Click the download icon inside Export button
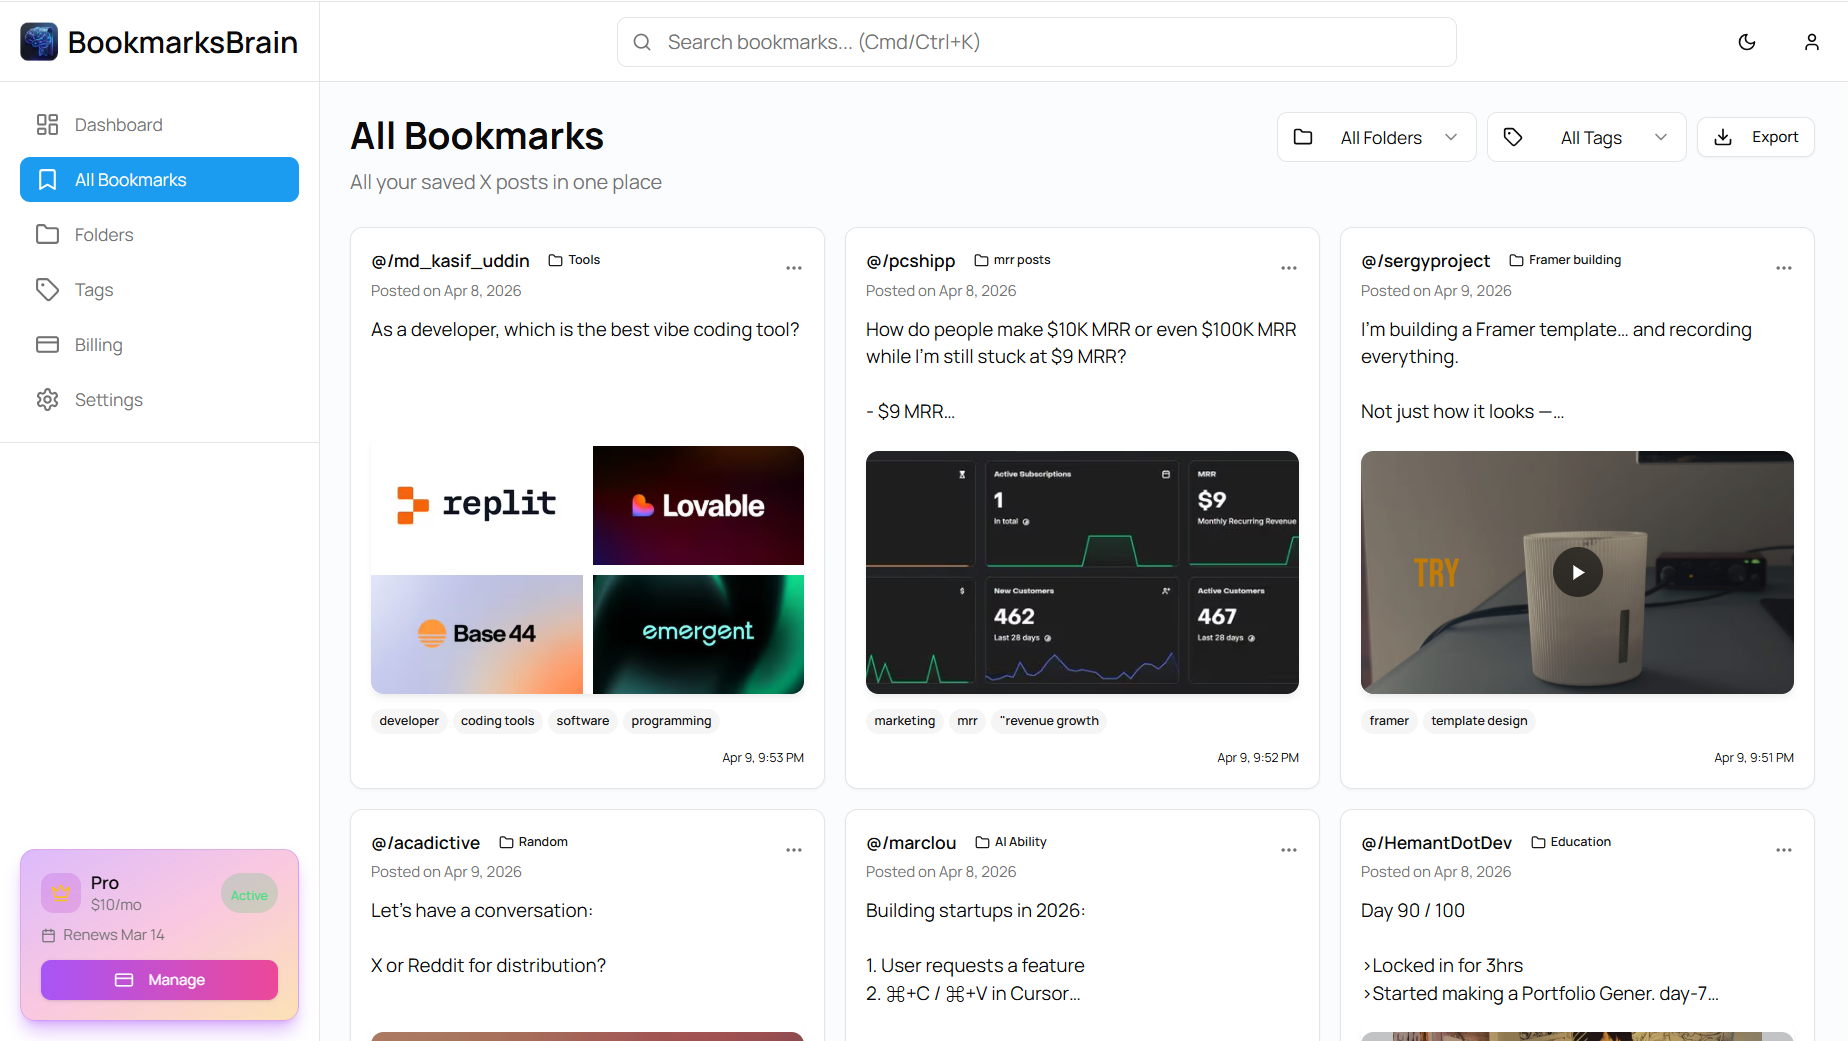This screenshot has width=1848, height=1041. click(x=1722, y=137)
